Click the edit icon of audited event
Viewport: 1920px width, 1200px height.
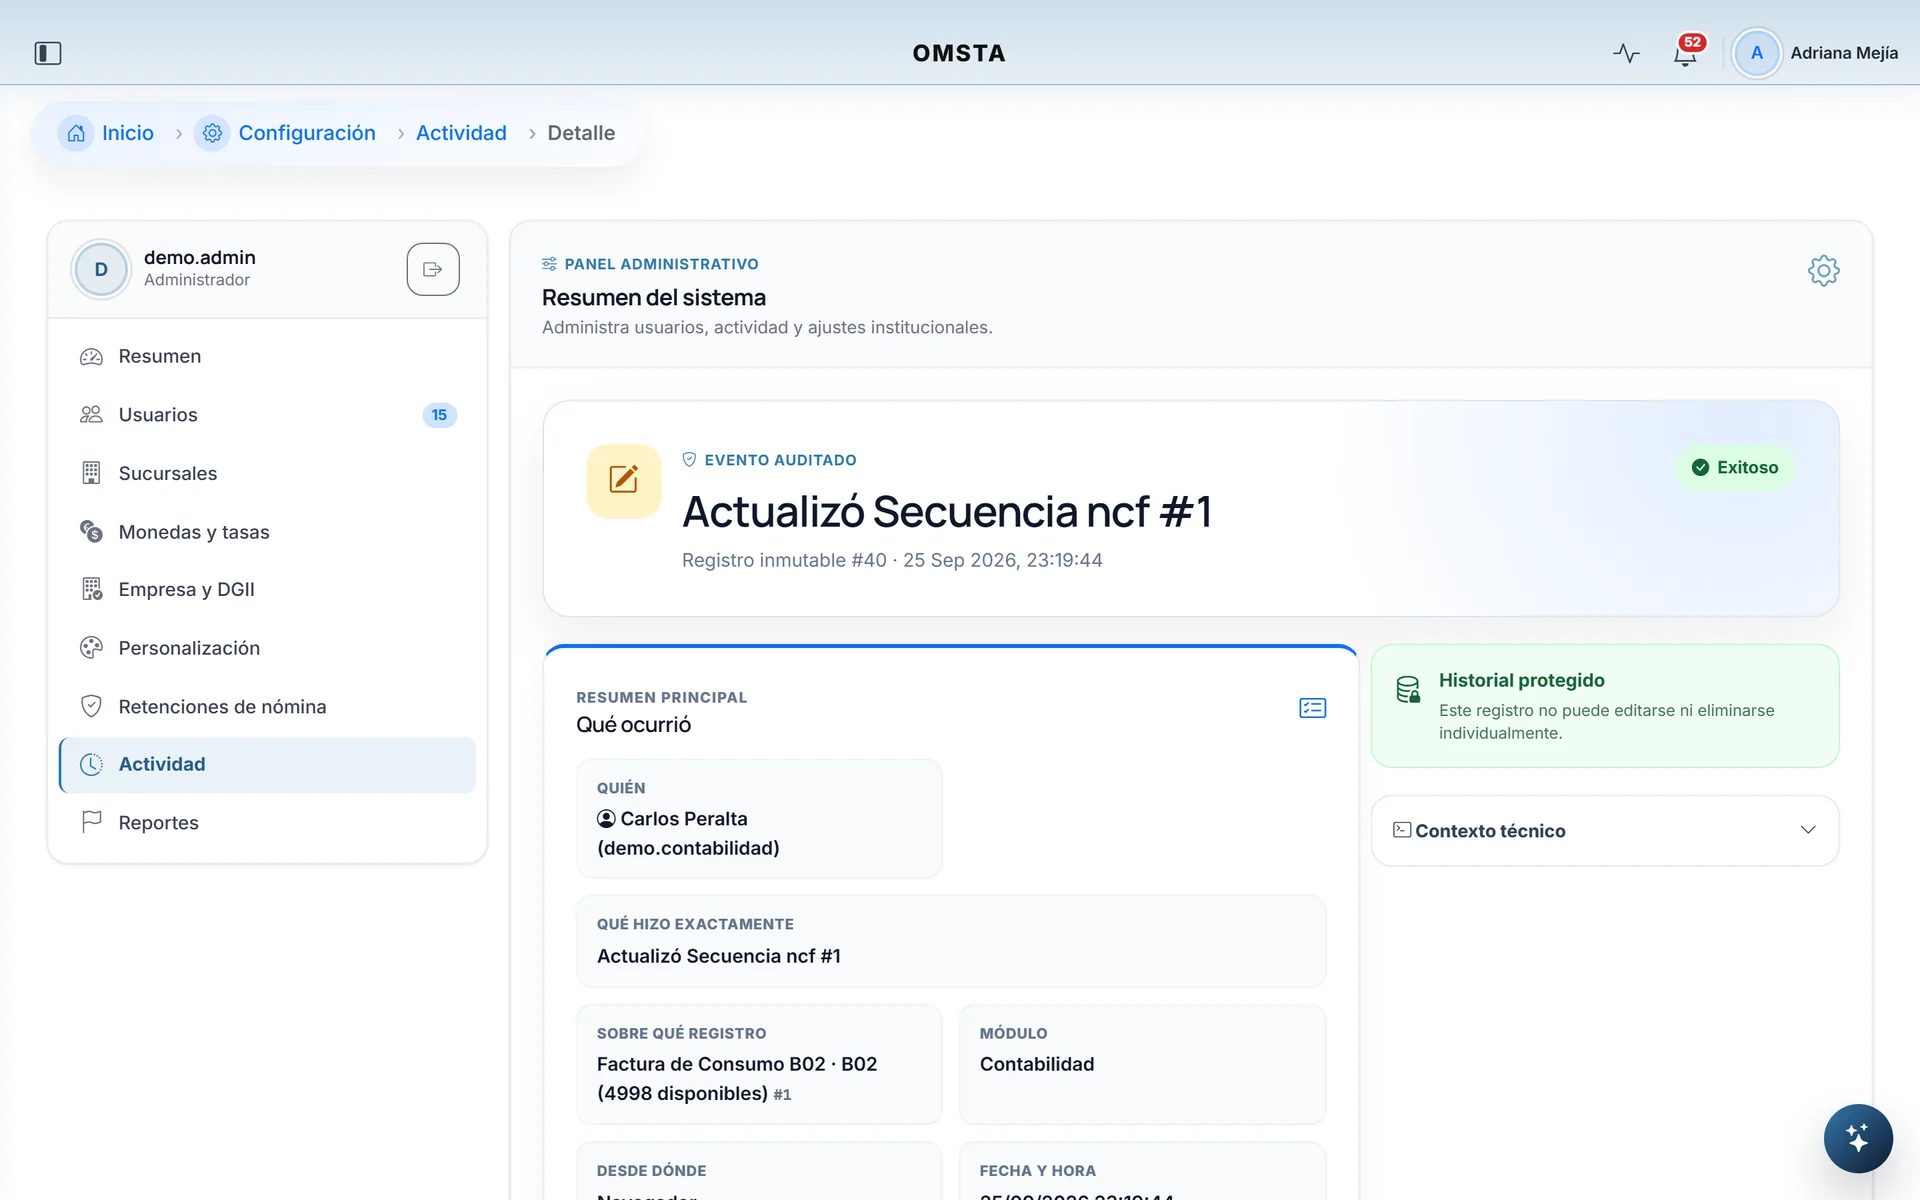point(624,480)
